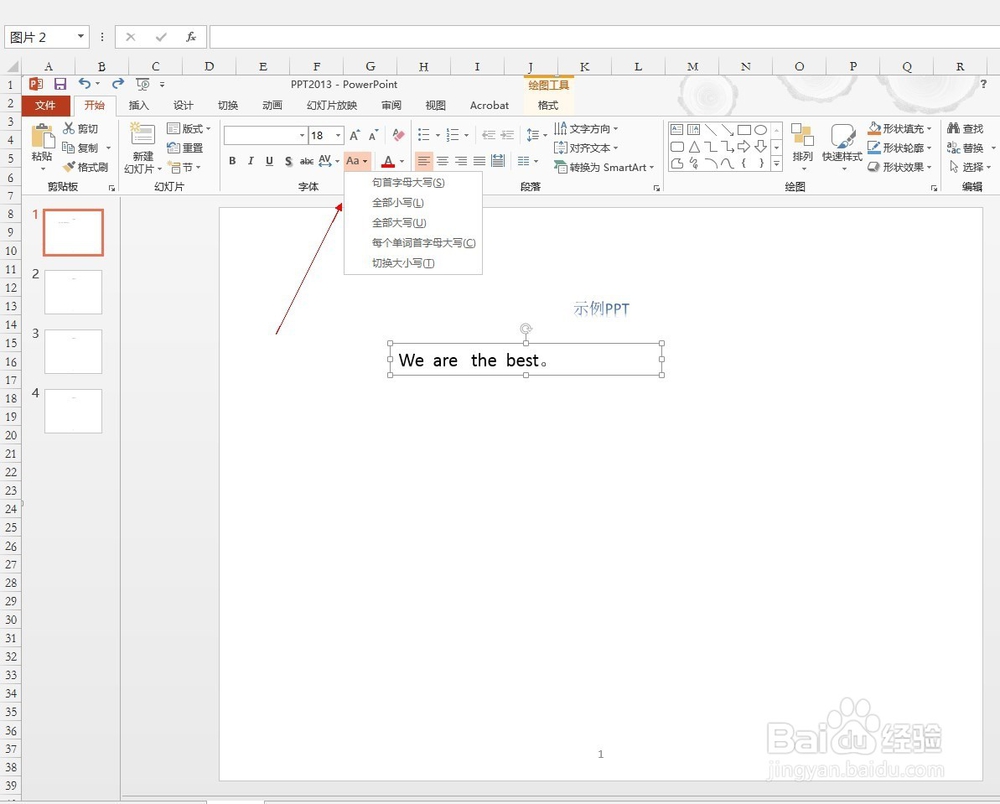
Task: Click the Redo arrow icon
Action: (117, 84)
